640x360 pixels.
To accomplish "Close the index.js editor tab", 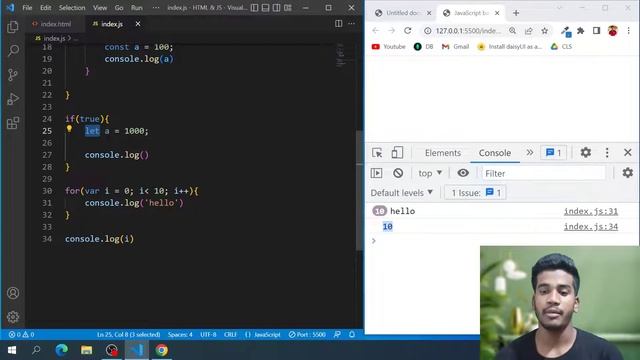I will click(x=138, y=24).
